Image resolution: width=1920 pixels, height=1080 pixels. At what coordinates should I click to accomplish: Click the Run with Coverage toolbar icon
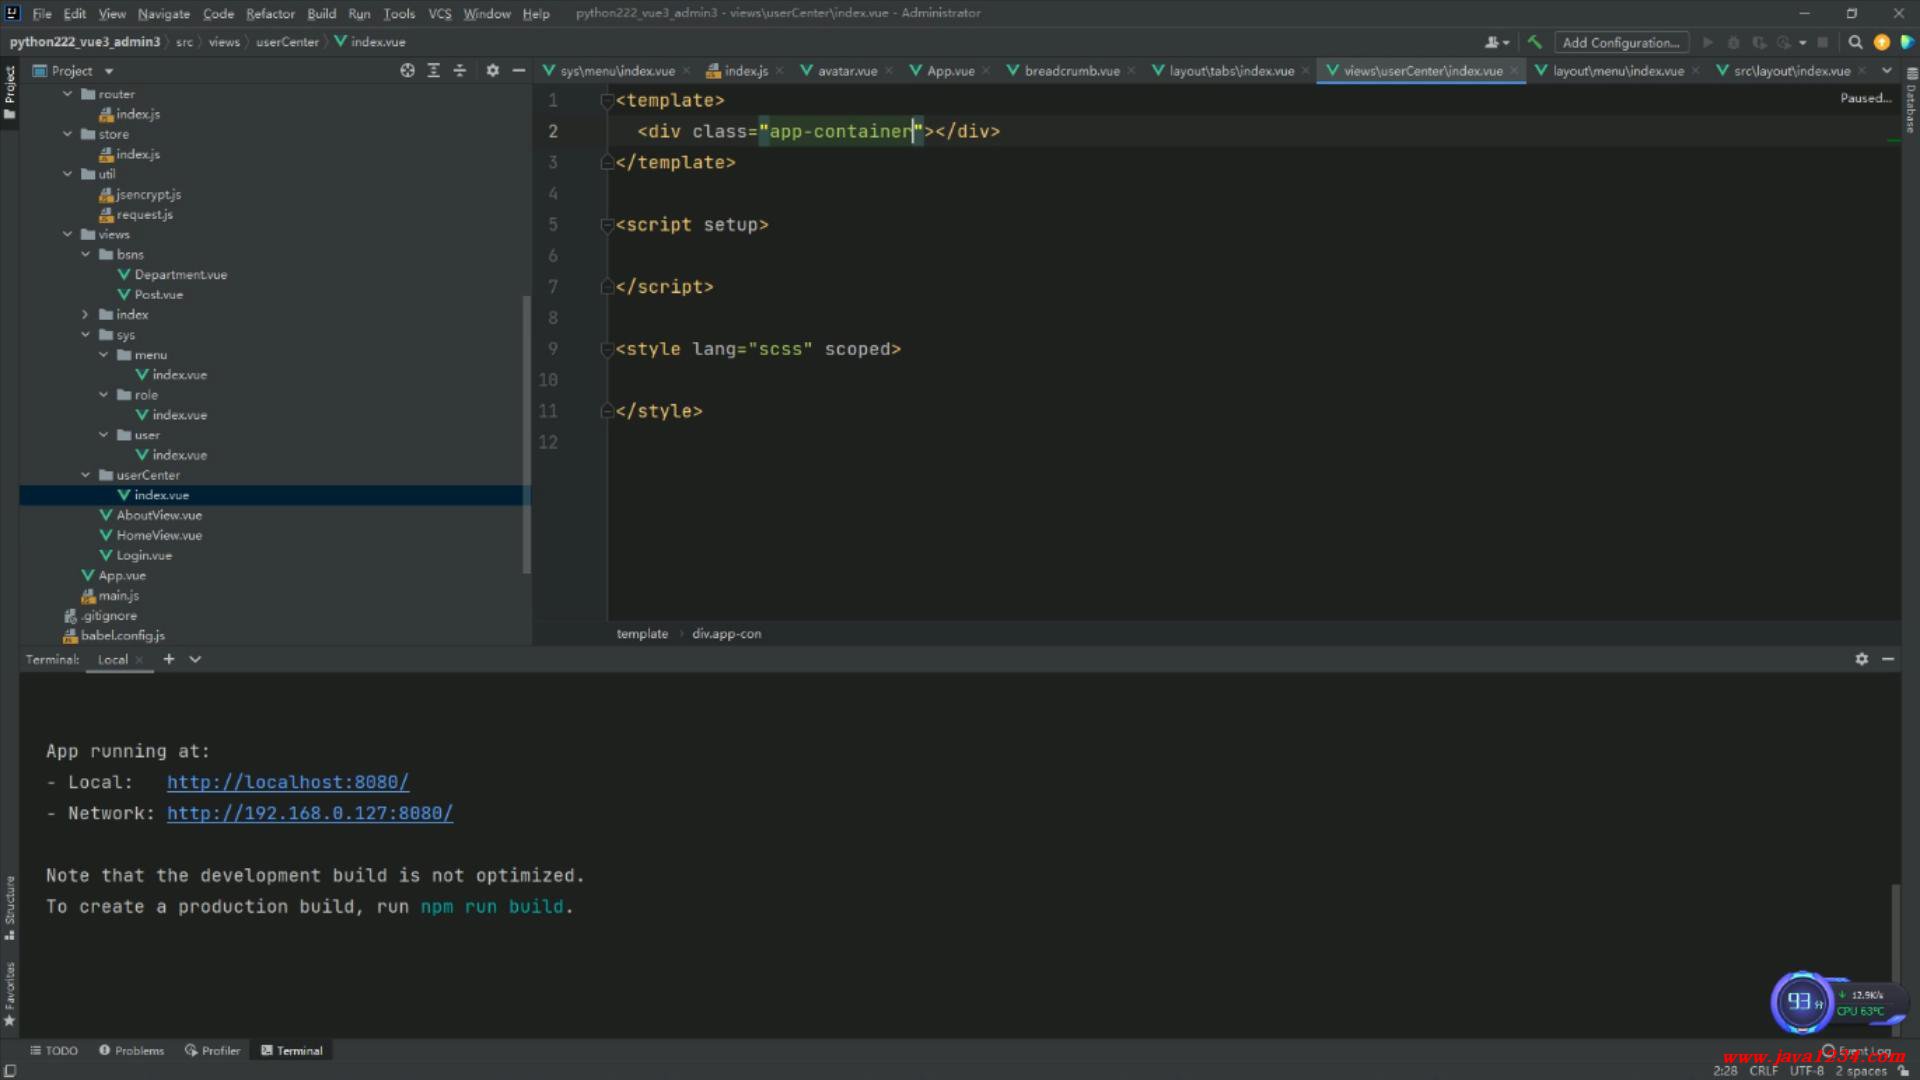(x=1760, y=42)
